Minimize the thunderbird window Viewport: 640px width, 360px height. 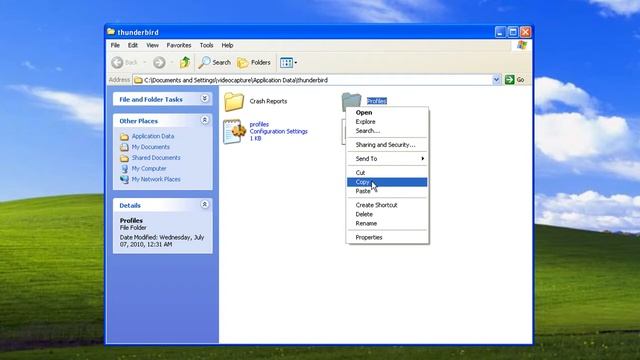[x=500, y=32]
